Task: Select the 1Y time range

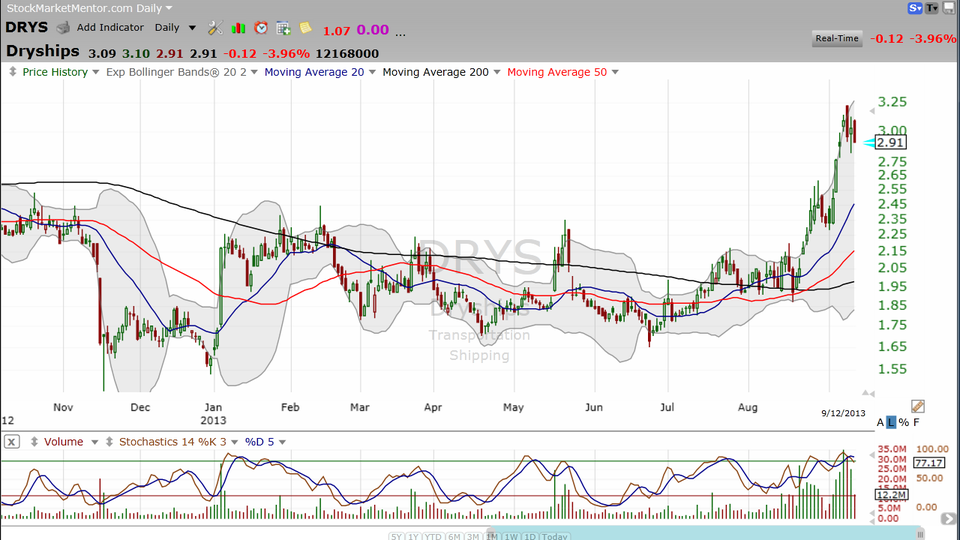Action: pyautogui.click(x=413, y=536)
